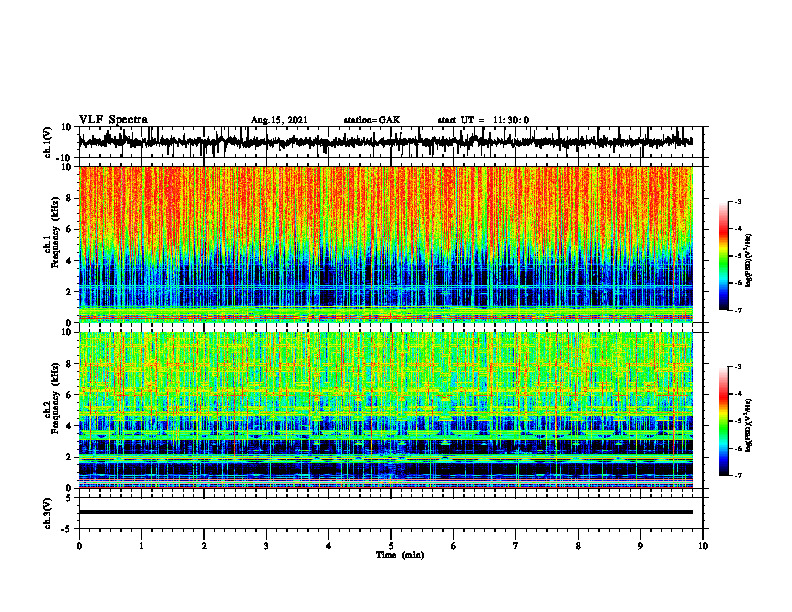Click time axis tick label '9'
Image resolution: width=792 pixels, height=612 pixels.
pyautogui.click(x=640, y=546)
